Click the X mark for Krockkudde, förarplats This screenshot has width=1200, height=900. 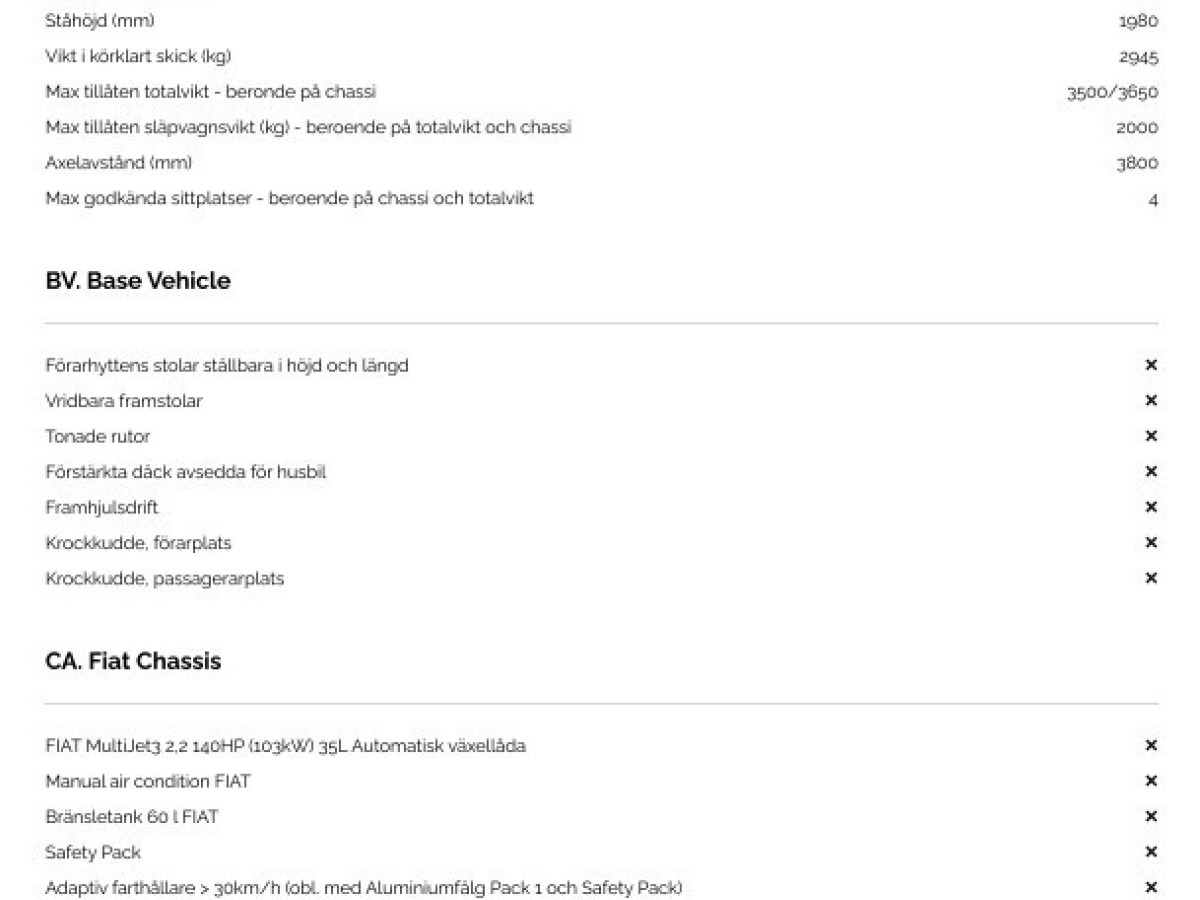click(1151, 543)
